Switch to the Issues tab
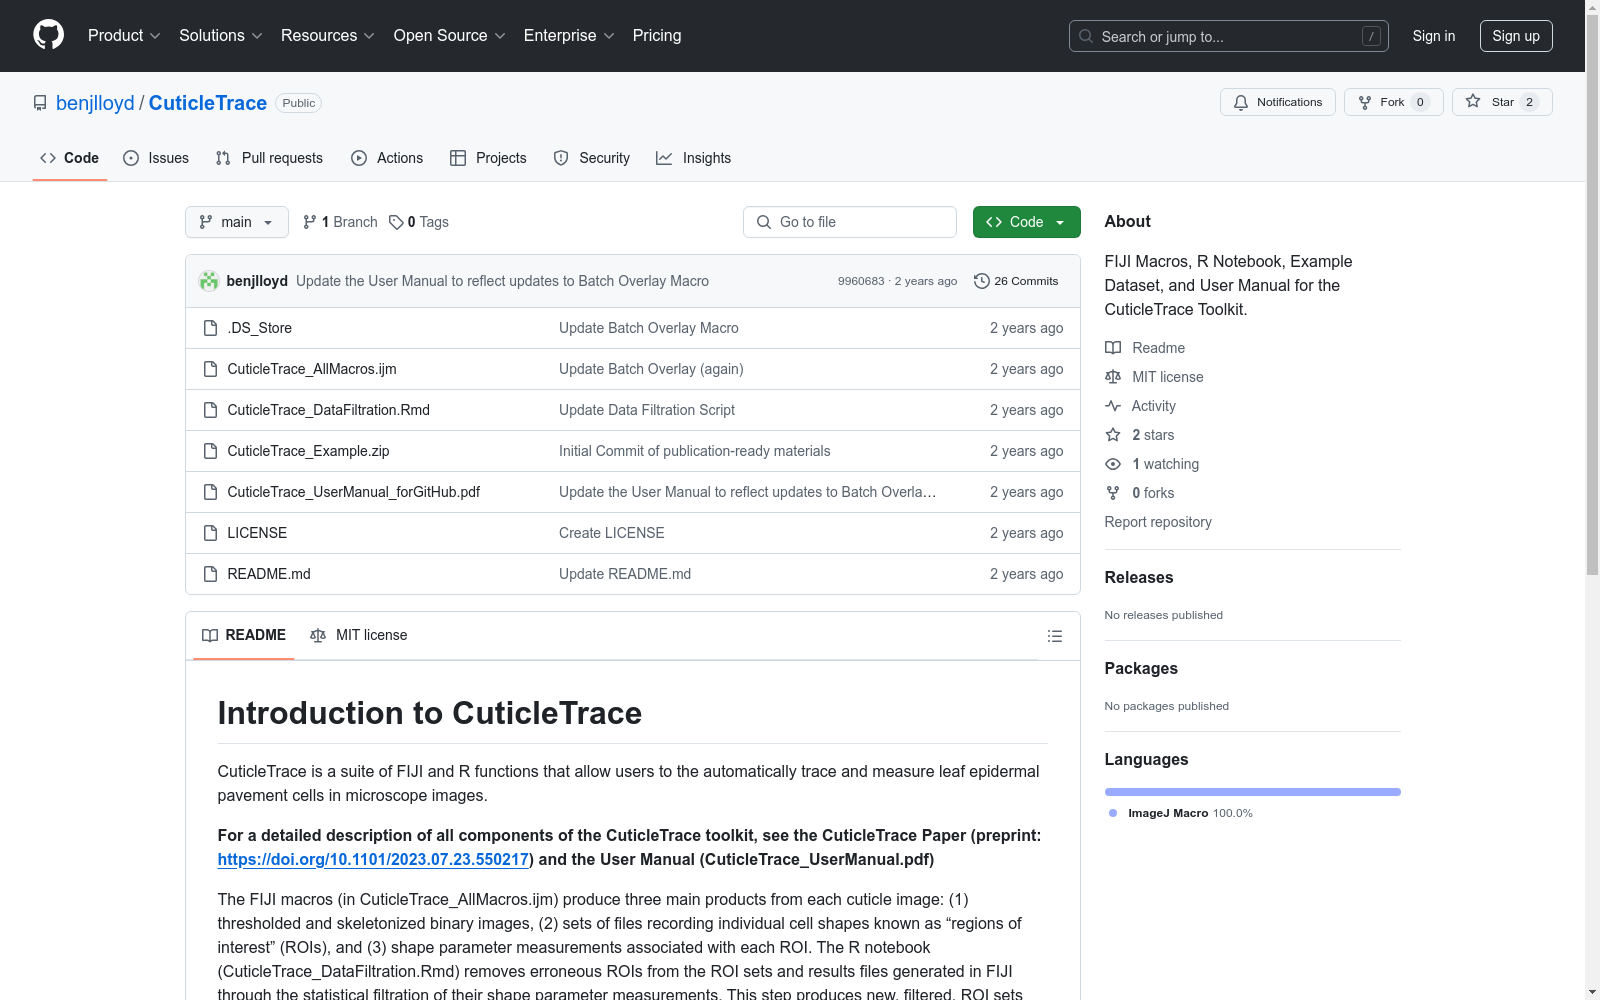 point(156,158)
